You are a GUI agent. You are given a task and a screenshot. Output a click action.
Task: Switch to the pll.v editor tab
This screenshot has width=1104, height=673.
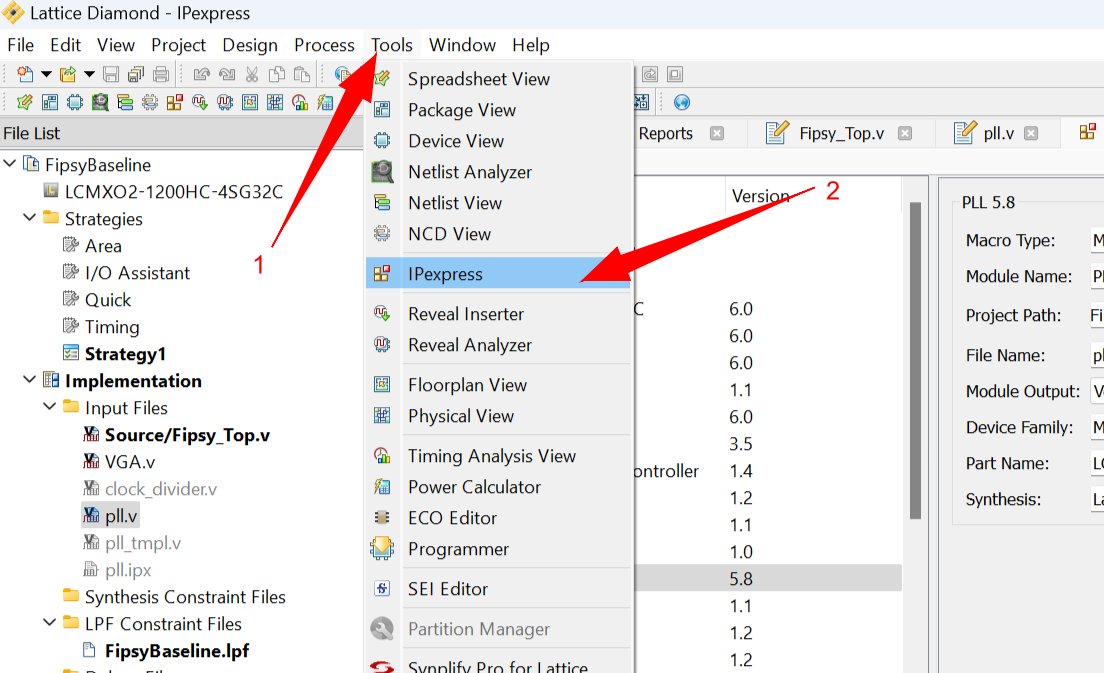[998, 133]
